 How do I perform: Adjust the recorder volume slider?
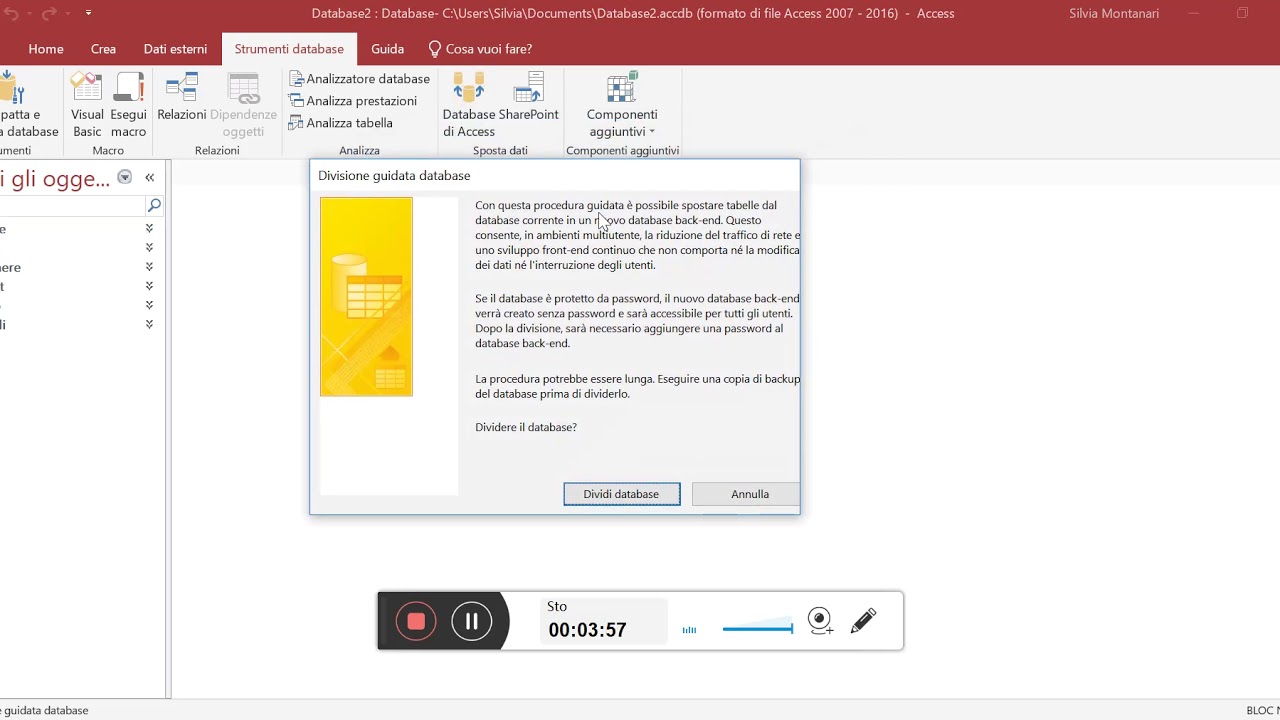757,629
